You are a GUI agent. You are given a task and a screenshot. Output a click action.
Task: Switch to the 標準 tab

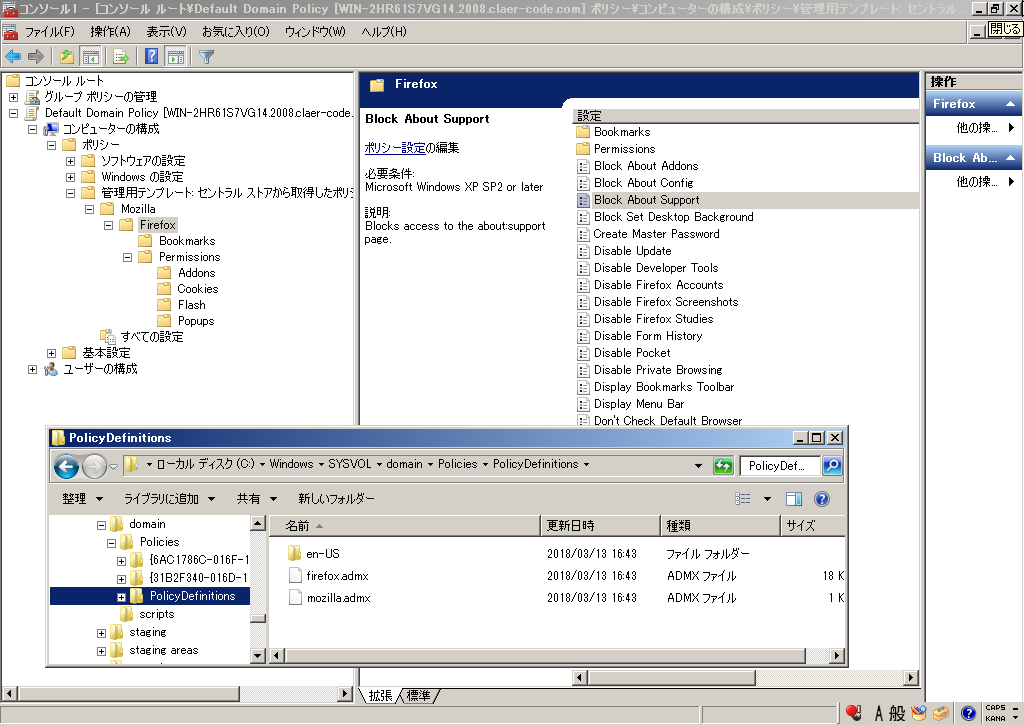coord(419,696)
